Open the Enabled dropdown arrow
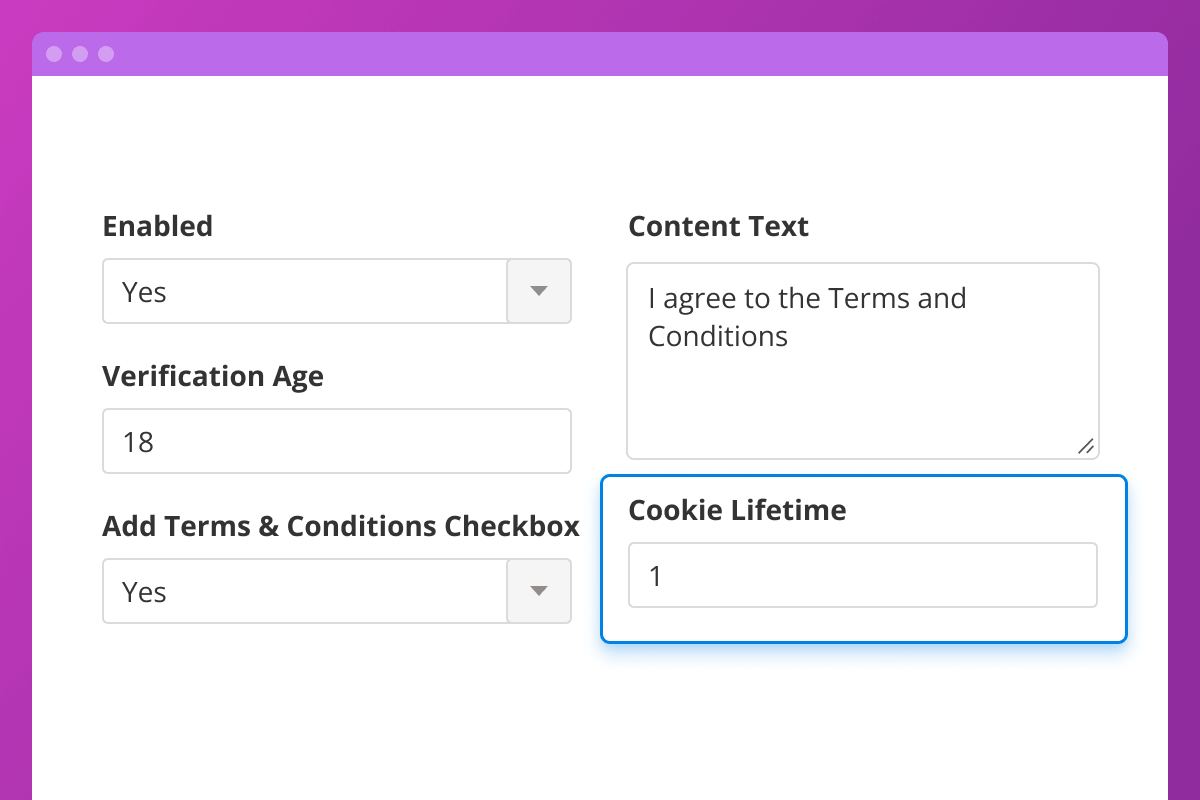 point(539,291)
